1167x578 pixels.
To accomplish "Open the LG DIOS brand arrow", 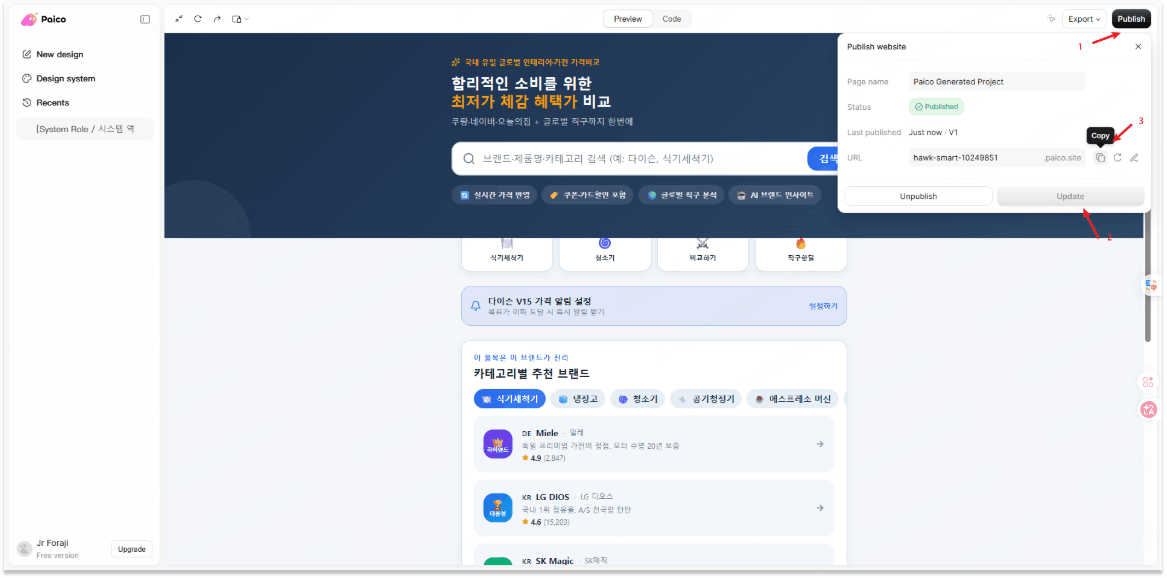I will 819,508.
